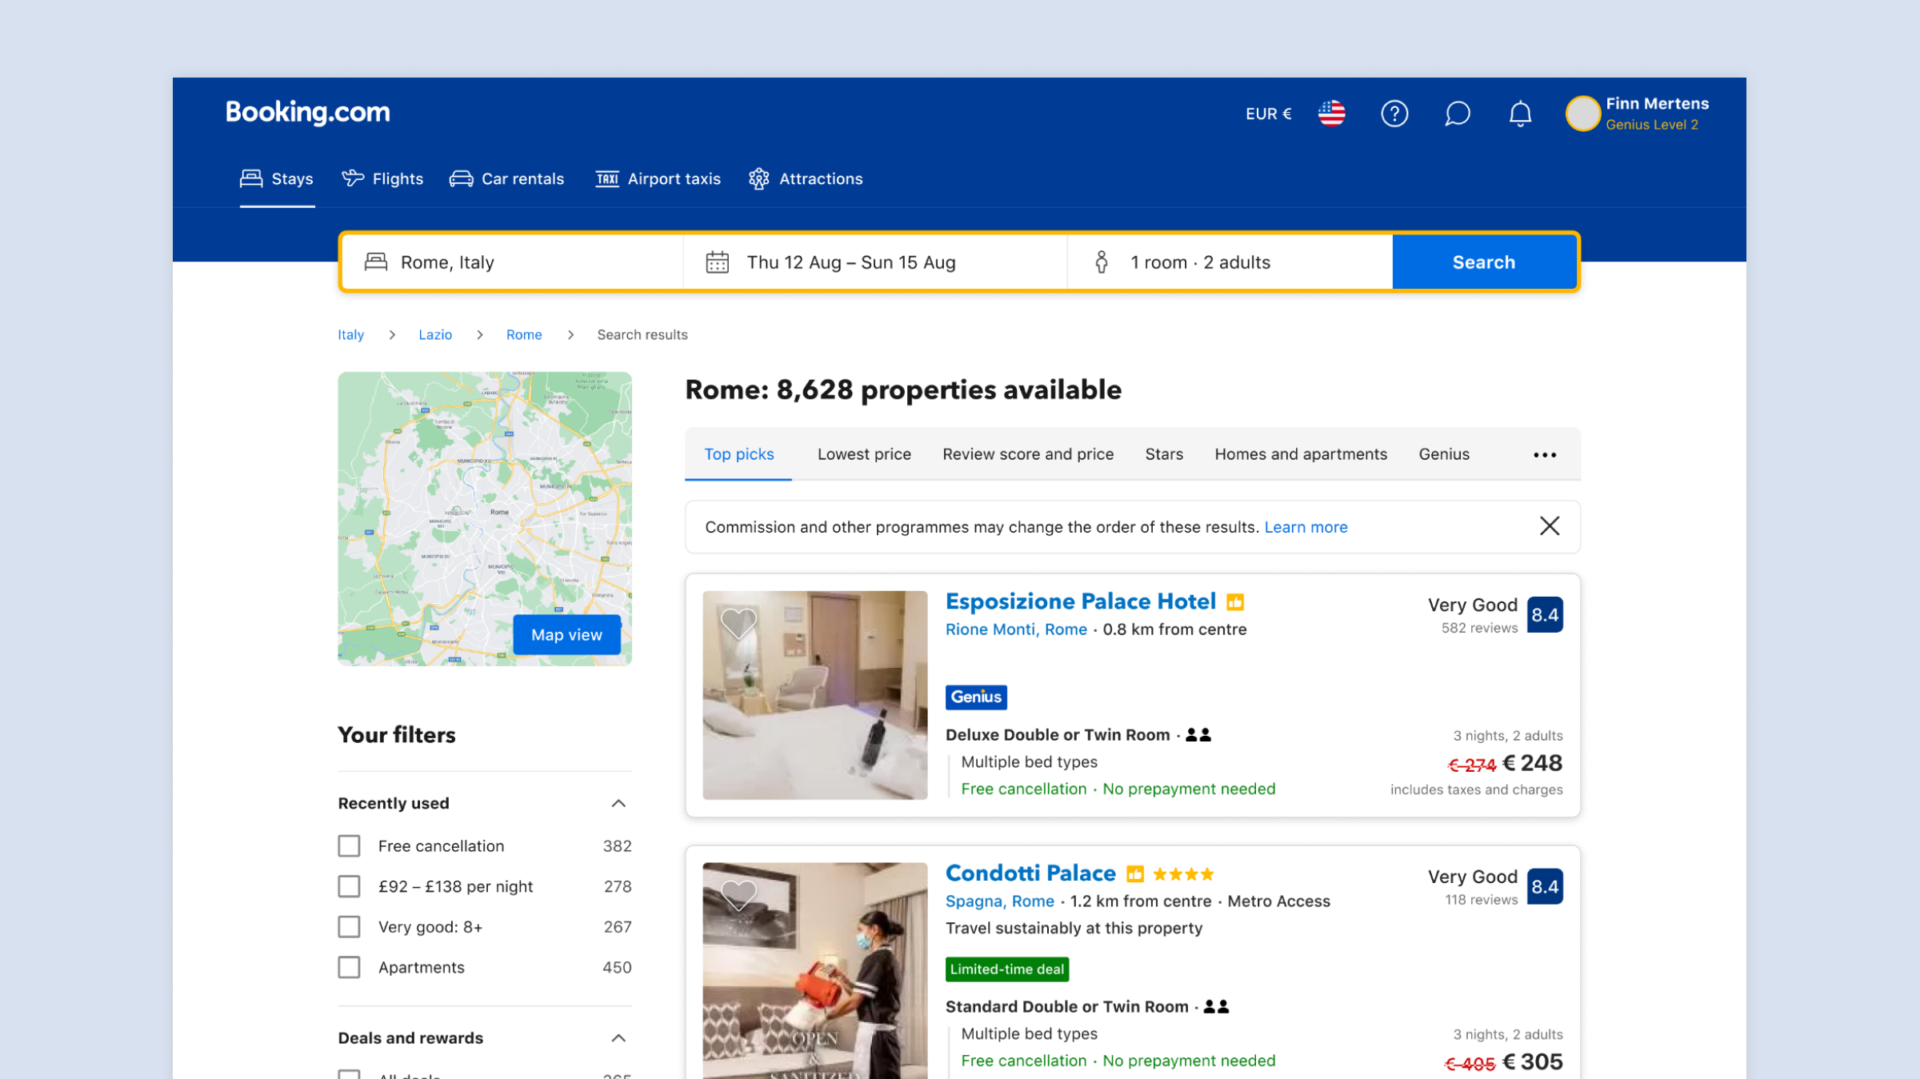Select the Car rentals tab
Image resolution: width=1920 pixels, height=1079 pixels.
507,179
